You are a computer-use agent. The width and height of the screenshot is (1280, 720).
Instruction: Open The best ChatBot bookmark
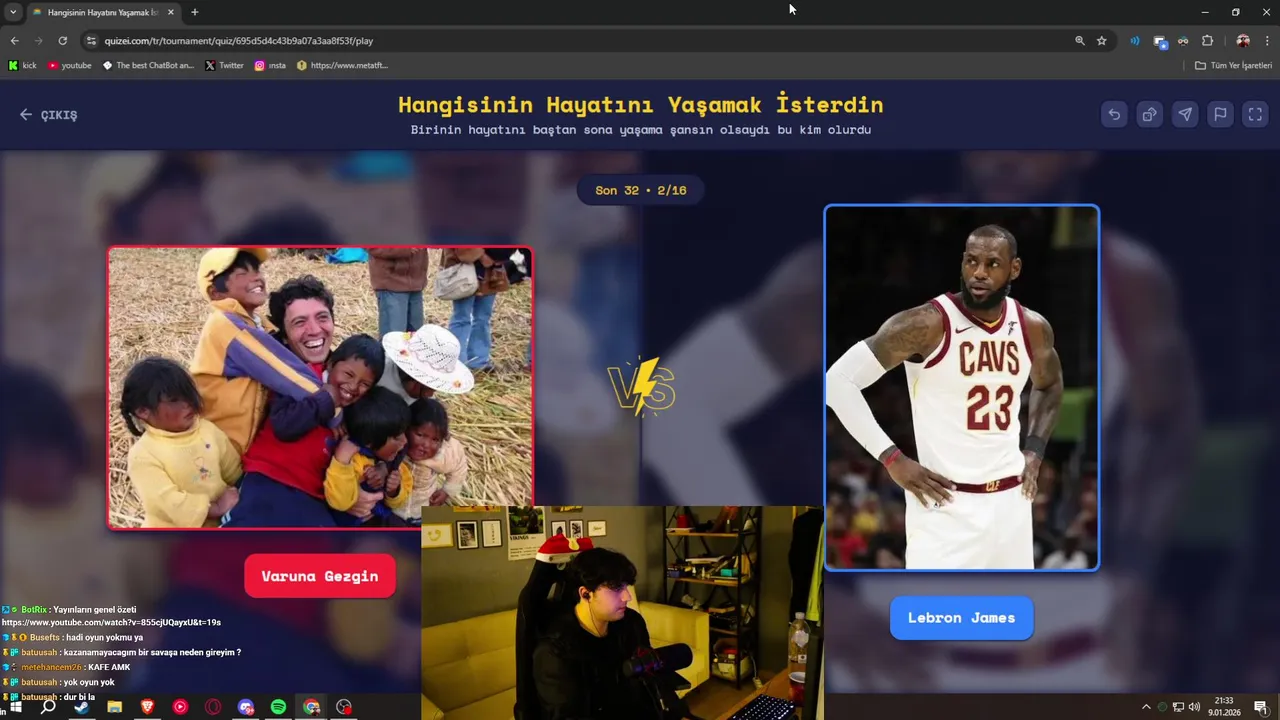pyautogui.click(x=148, y=65)
